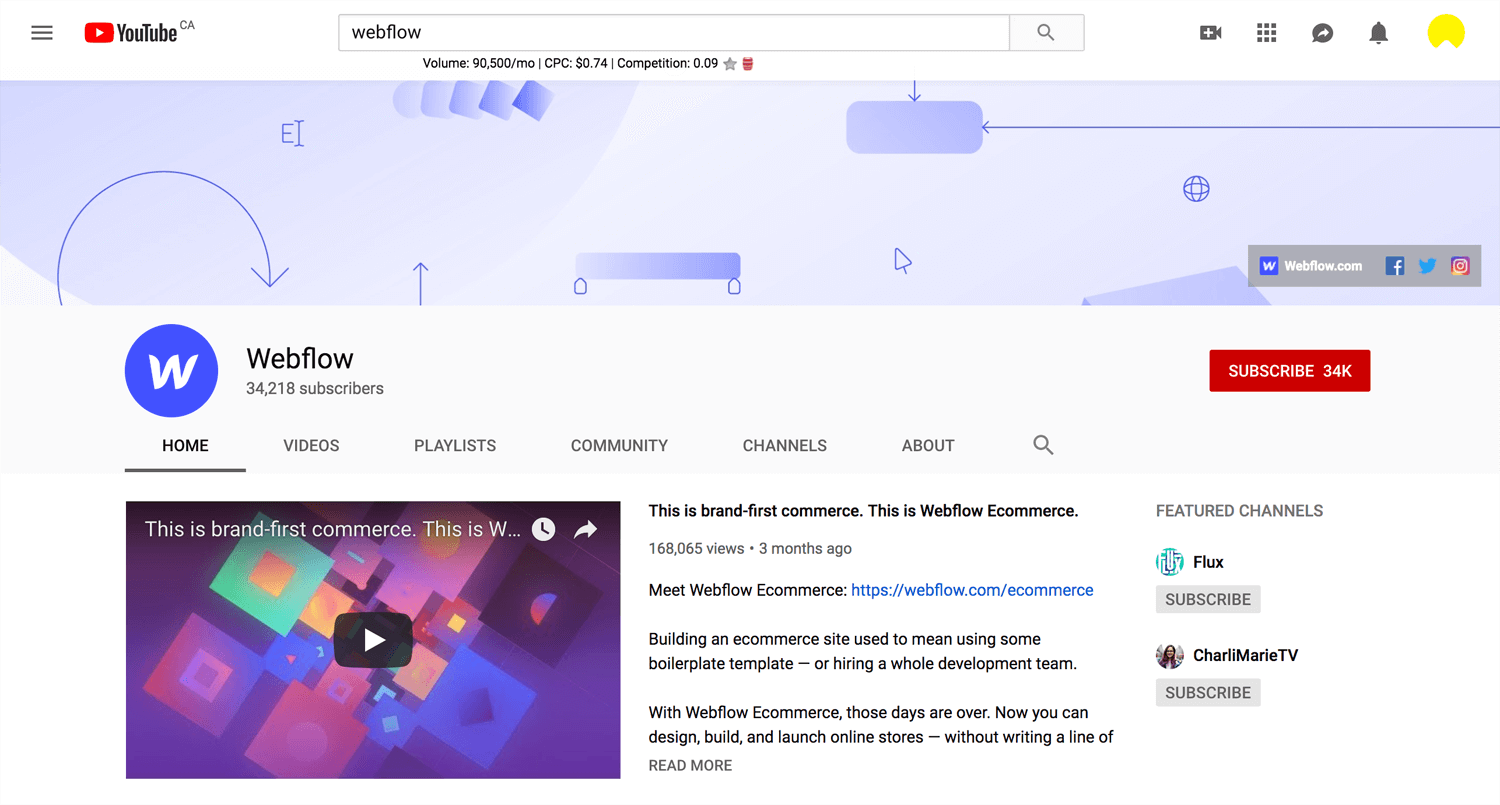This screenshot has width=1500, height=805.
Task: Subscribe to the Webflow channel
Action: point(1290,371)
